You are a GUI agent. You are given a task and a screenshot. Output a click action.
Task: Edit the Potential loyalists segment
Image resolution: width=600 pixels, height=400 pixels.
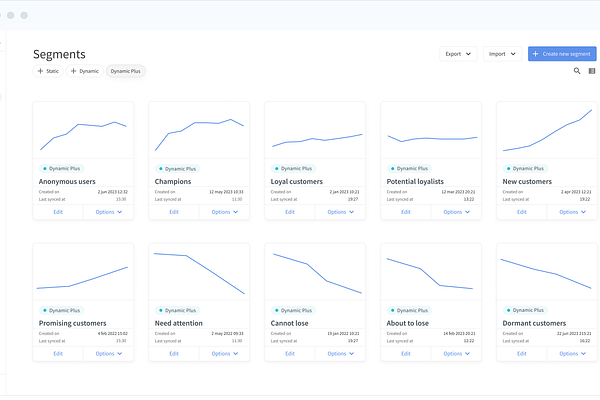[406, 212]
